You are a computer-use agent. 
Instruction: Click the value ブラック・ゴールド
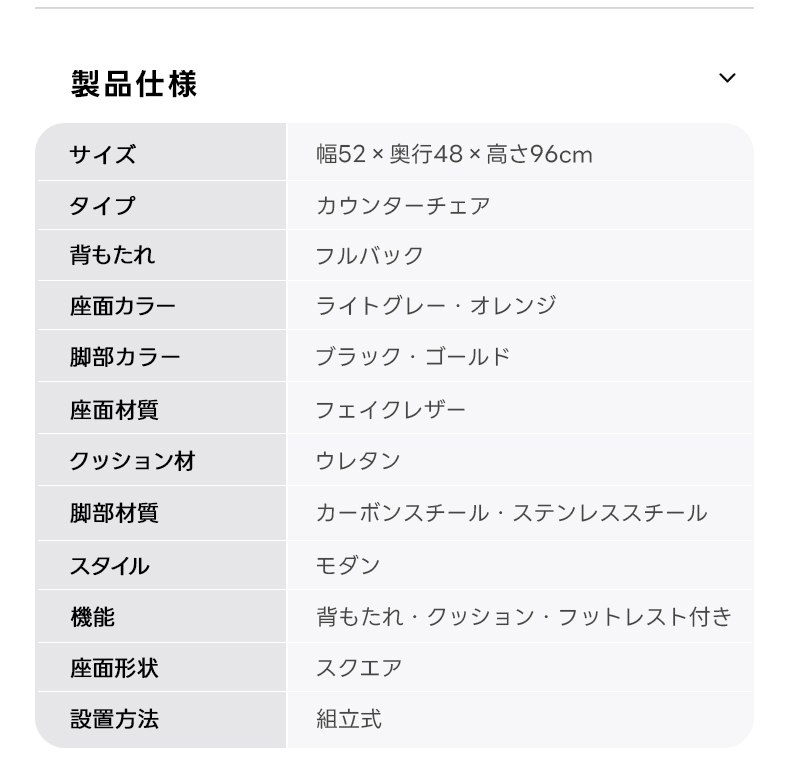click(413, 357)
